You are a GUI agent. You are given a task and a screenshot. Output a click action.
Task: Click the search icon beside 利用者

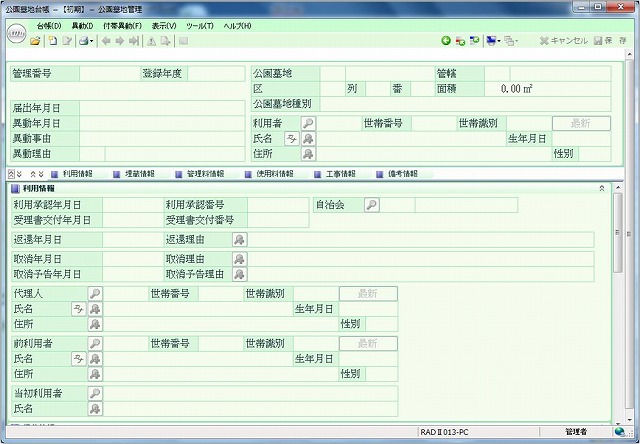click(308, 124)
